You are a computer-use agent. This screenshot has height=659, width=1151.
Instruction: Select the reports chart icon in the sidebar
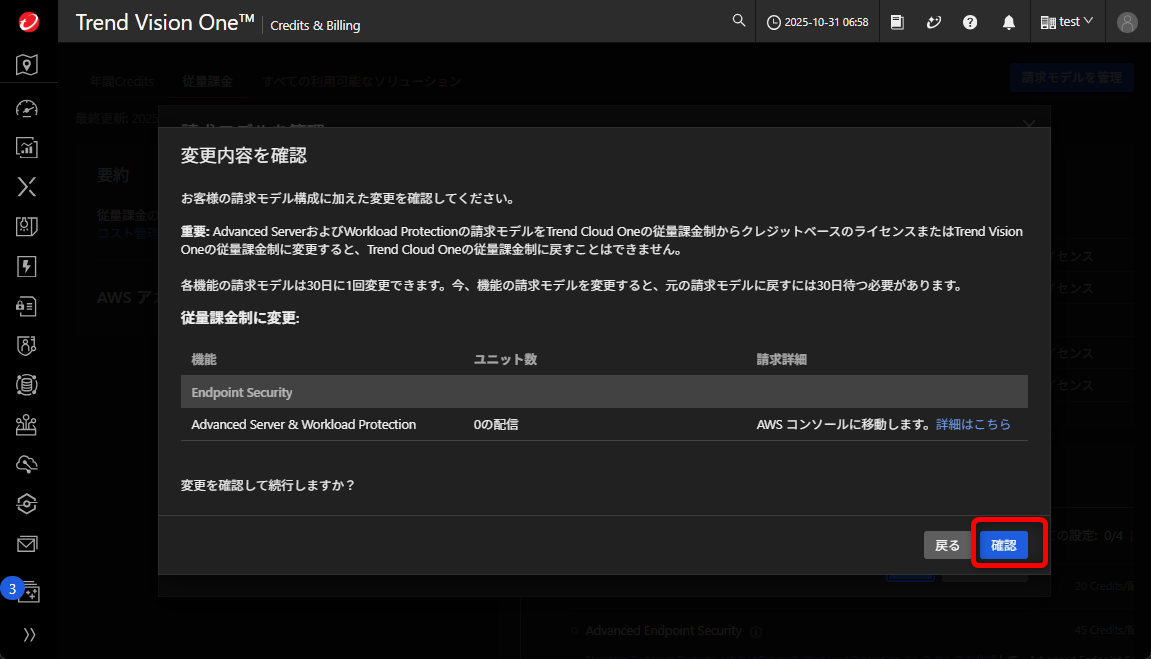point(27,147)
